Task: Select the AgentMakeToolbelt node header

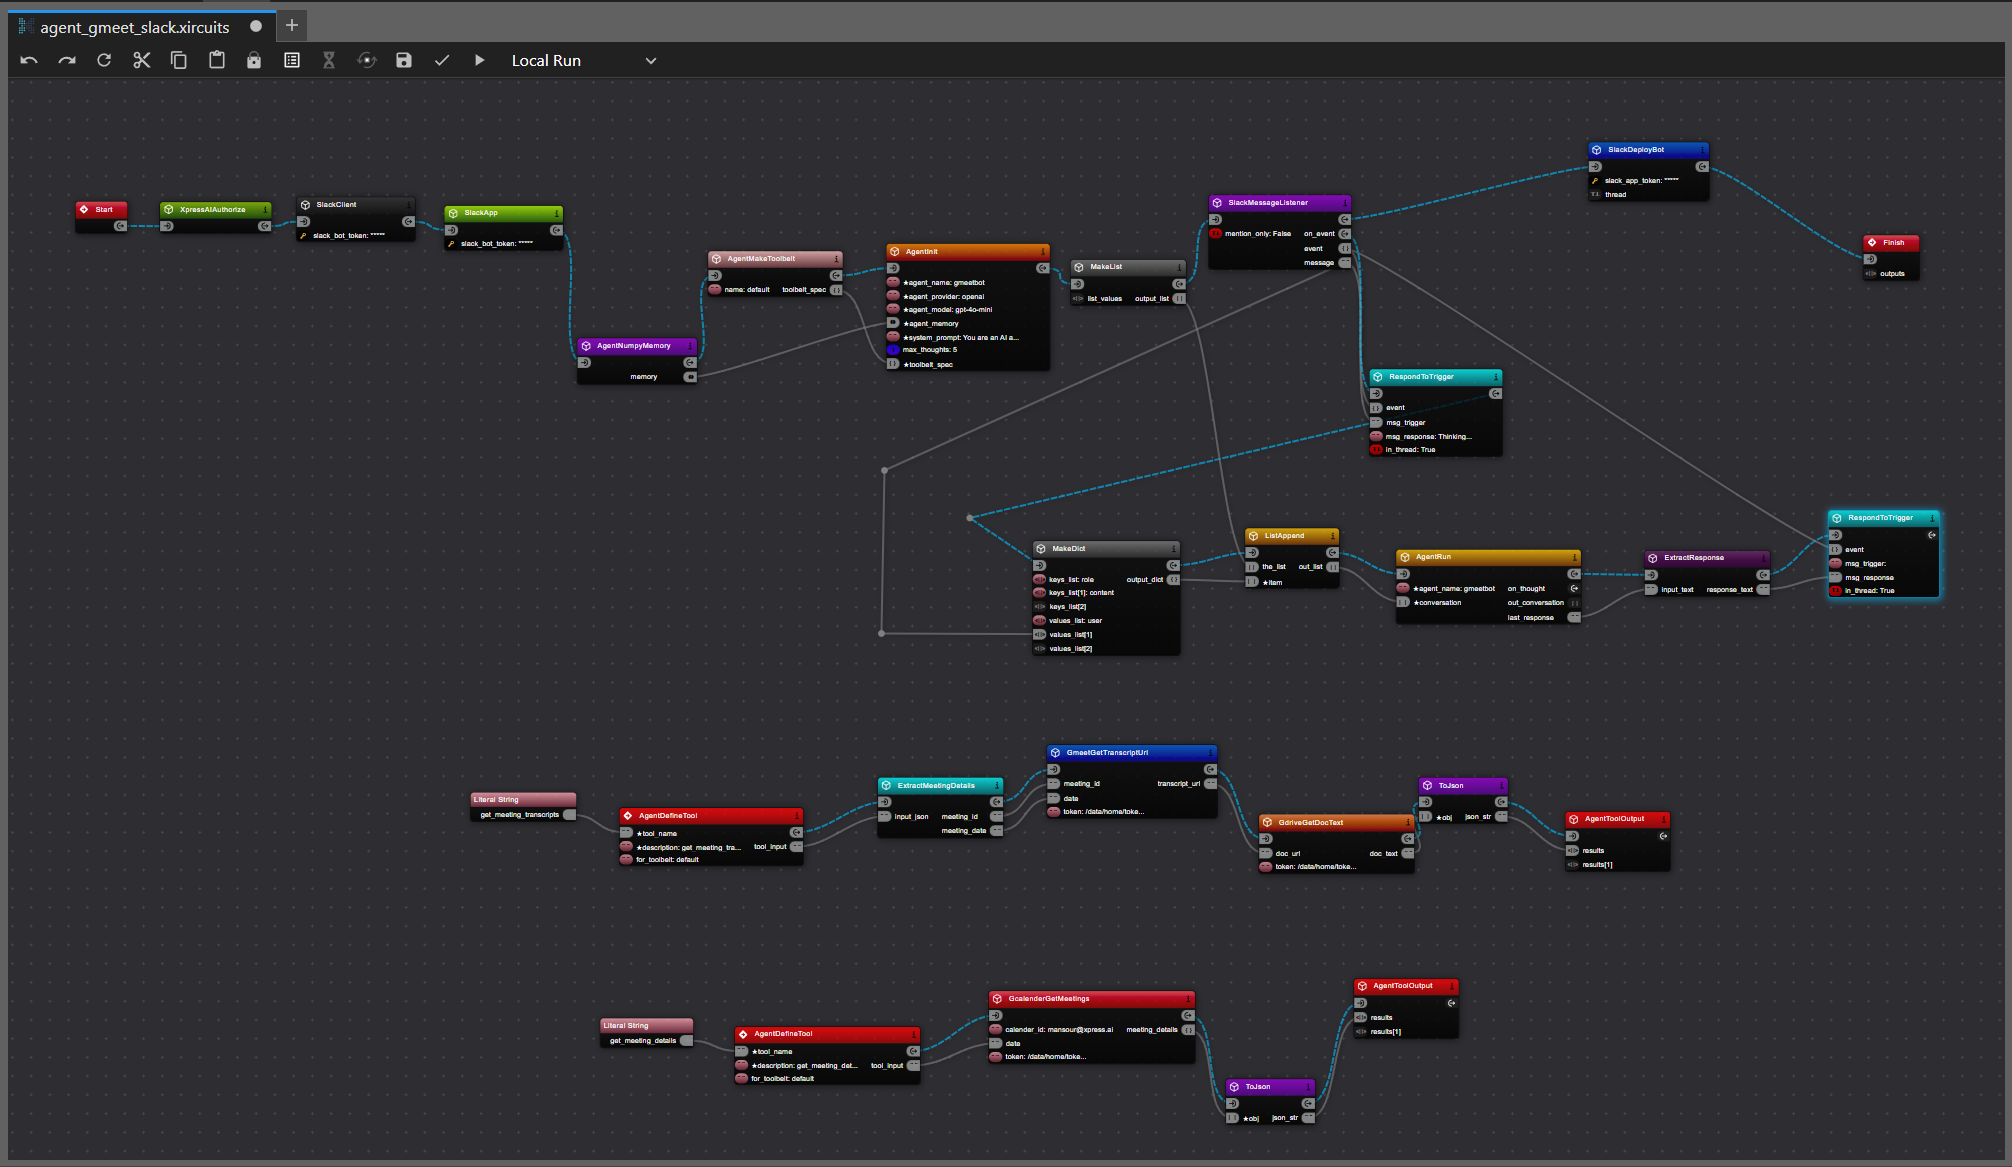Action: (x=775, y=259)
